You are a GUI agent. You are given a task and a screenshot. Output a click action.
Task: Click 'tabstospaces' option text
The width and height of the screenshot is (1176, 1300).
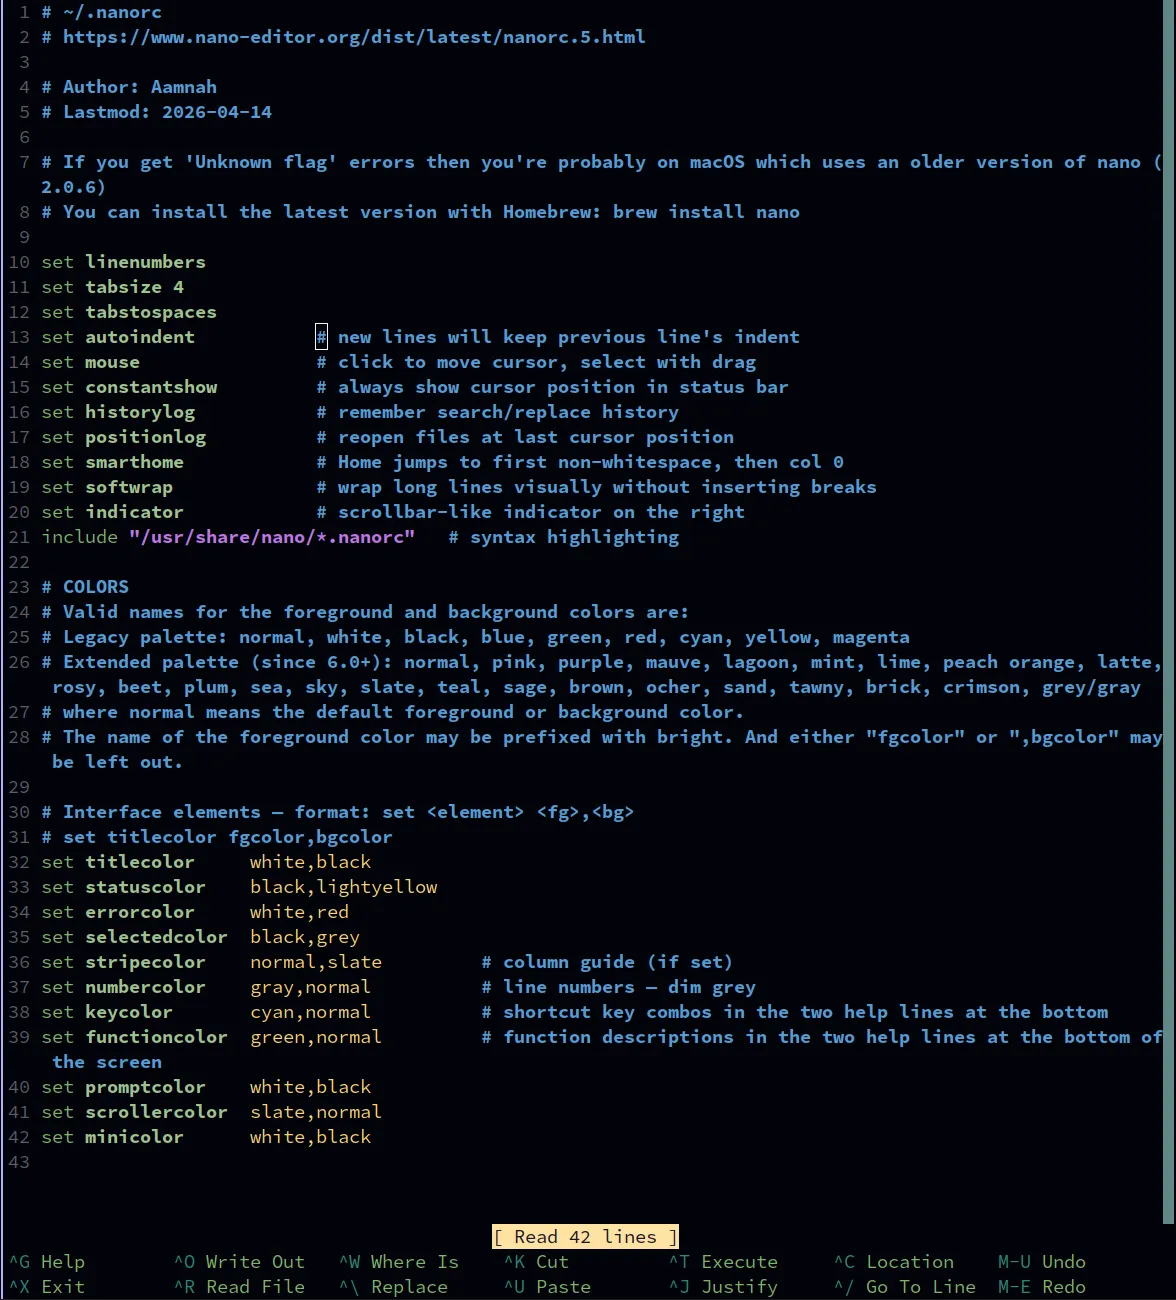pyautogui.click(x=151, y=312)
